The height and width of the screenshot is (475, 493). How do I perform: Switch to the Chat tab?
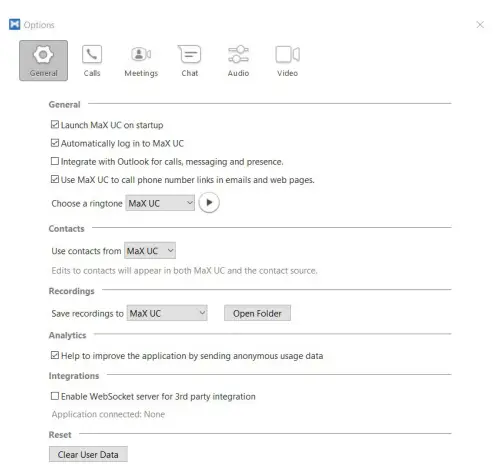tap(190, 61)
